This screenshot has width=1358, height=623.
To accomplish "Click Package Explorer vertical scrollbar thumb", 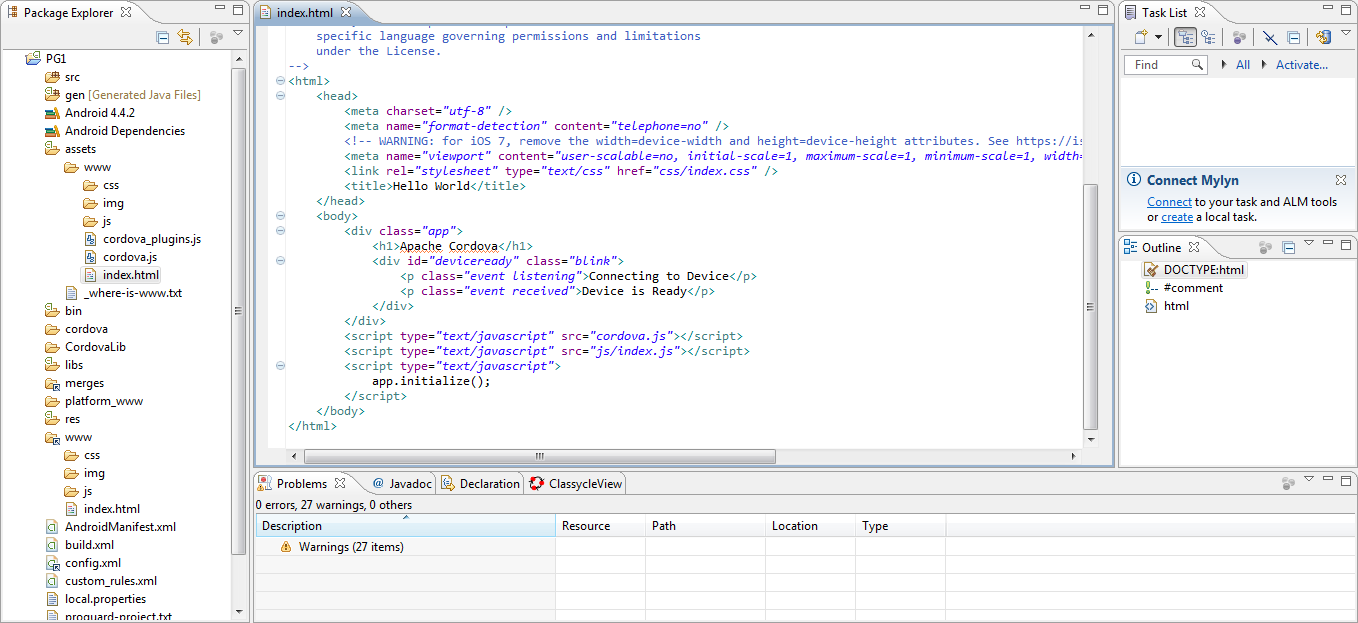I will tap(238, 310).
